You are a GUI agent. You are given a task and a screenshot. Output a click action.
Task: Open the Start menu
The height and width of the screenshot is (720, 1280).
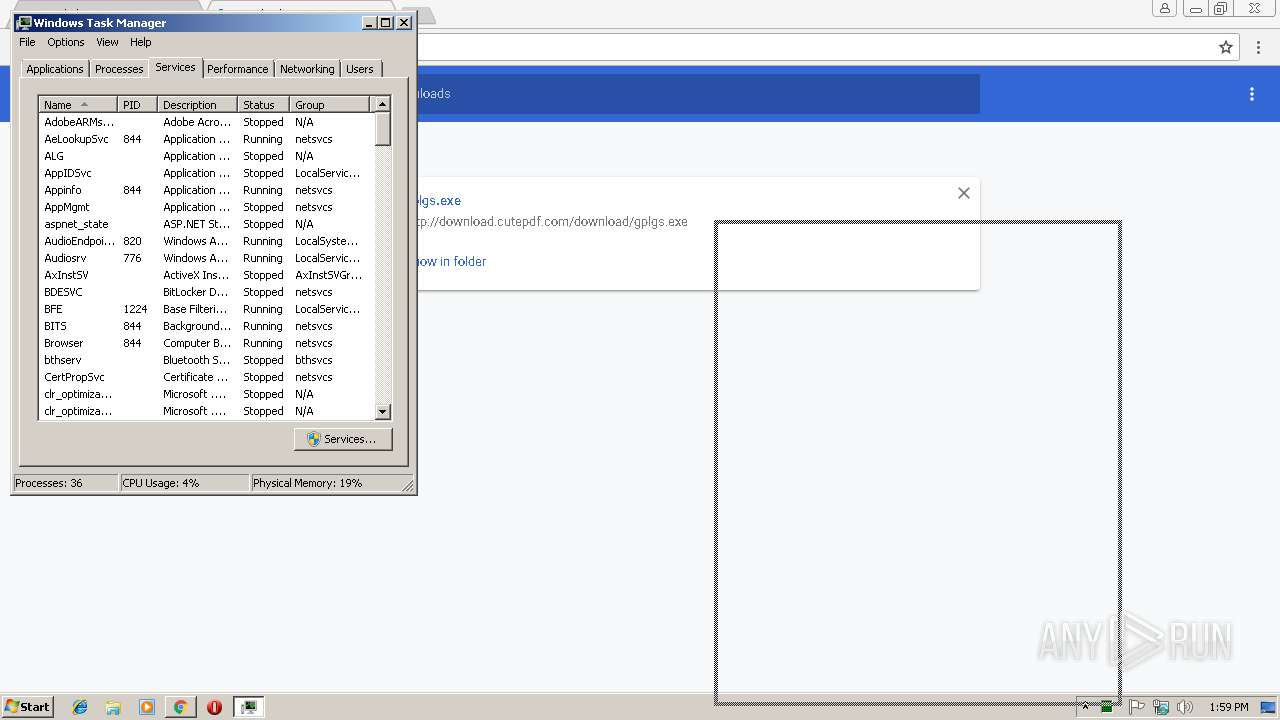[27, 707]
